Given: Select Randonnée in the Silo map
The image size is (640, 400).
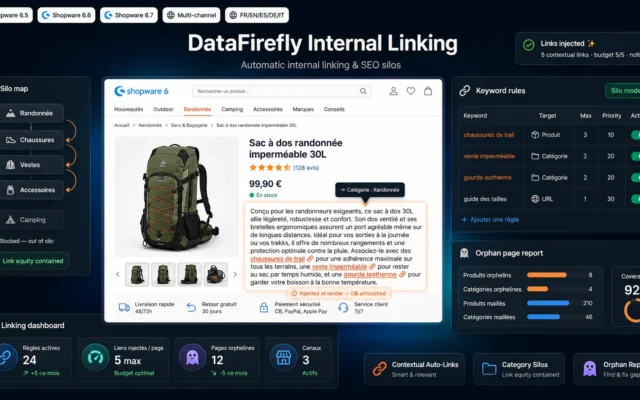Looking at the screenshot, I should [31, 113].
